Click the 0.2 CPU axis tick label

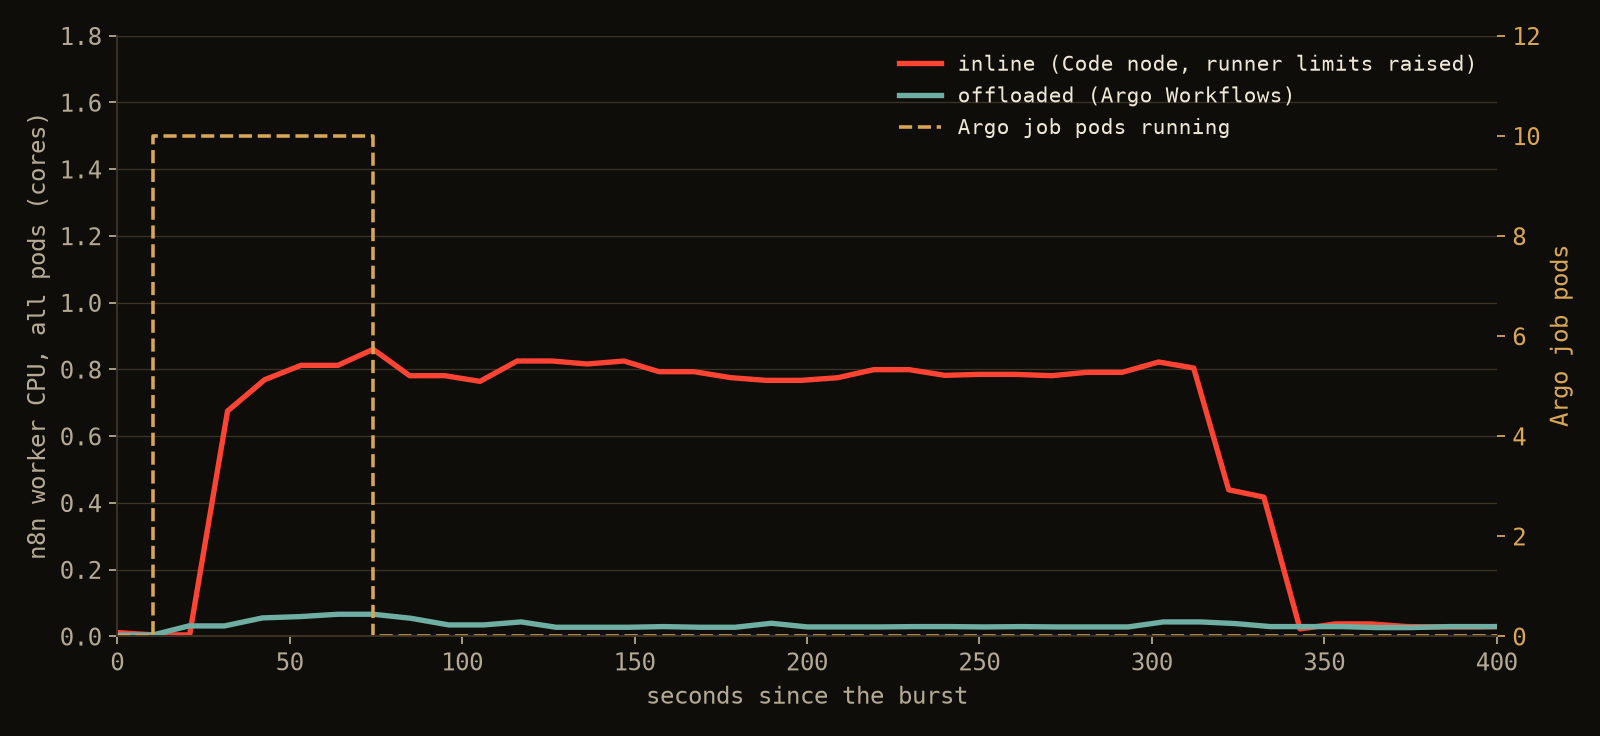click(x=82, y=570)
